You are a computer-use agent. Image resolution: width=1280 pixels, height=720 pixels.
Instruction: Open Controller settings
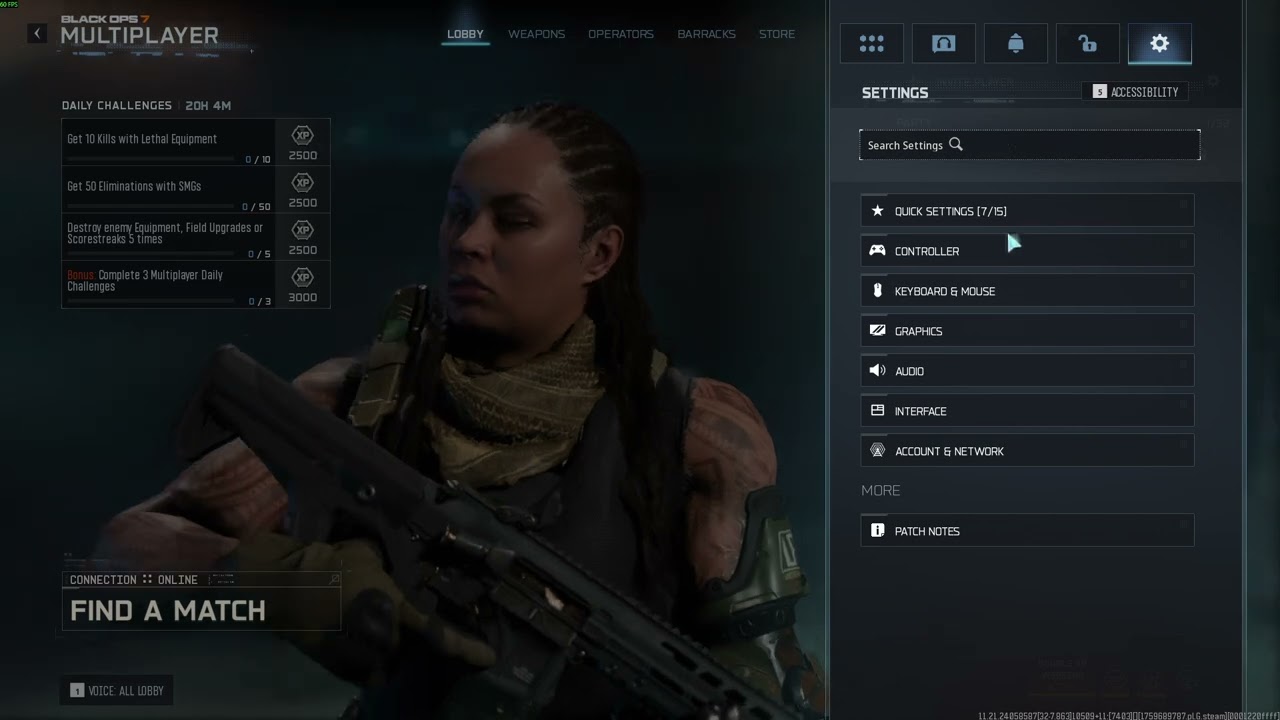[1027, 251]
